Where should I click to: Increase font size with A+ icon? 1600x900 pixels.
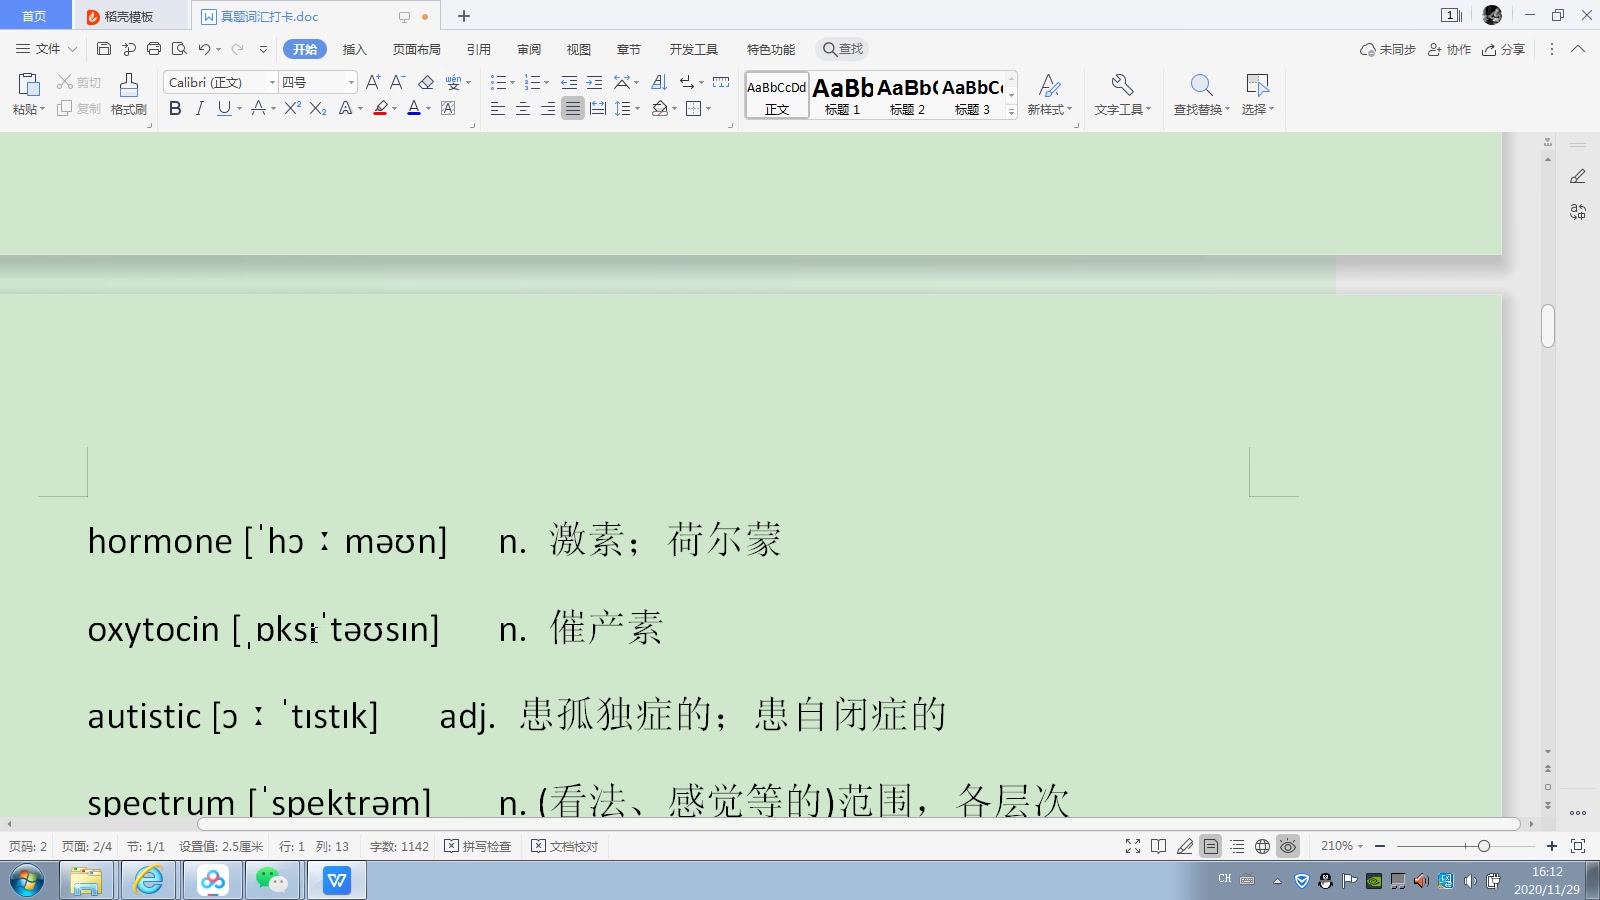tap(373, 82)
